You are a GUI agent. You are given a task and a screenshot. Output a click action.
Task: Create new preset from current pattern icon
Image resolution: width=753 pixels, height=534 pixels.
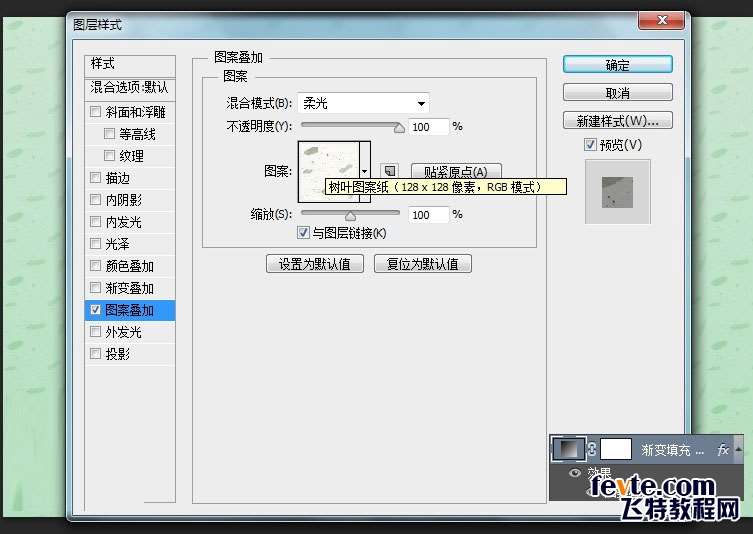coord(389,170)
